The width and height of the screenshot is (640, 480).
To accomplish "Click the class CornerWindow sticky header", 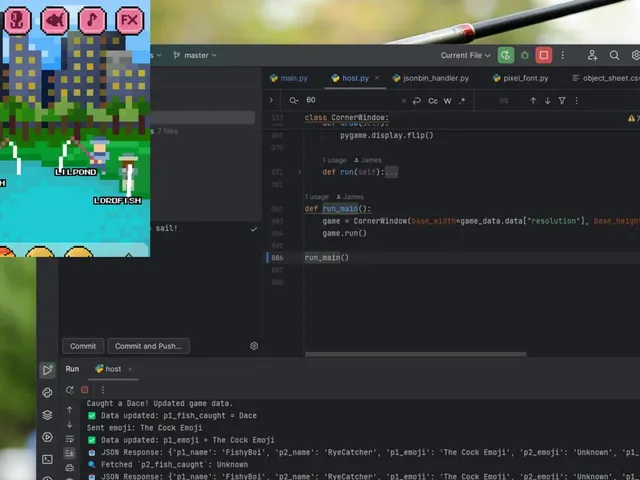I will coord(347,118).
